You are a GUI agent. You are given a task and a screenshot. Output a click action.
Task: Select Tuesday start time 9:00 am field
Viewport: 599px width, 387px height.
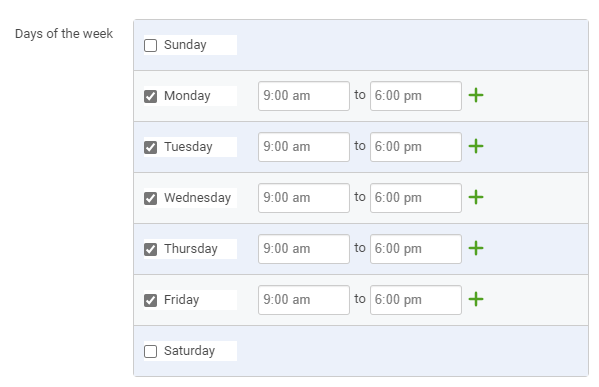tap(304, 147)
